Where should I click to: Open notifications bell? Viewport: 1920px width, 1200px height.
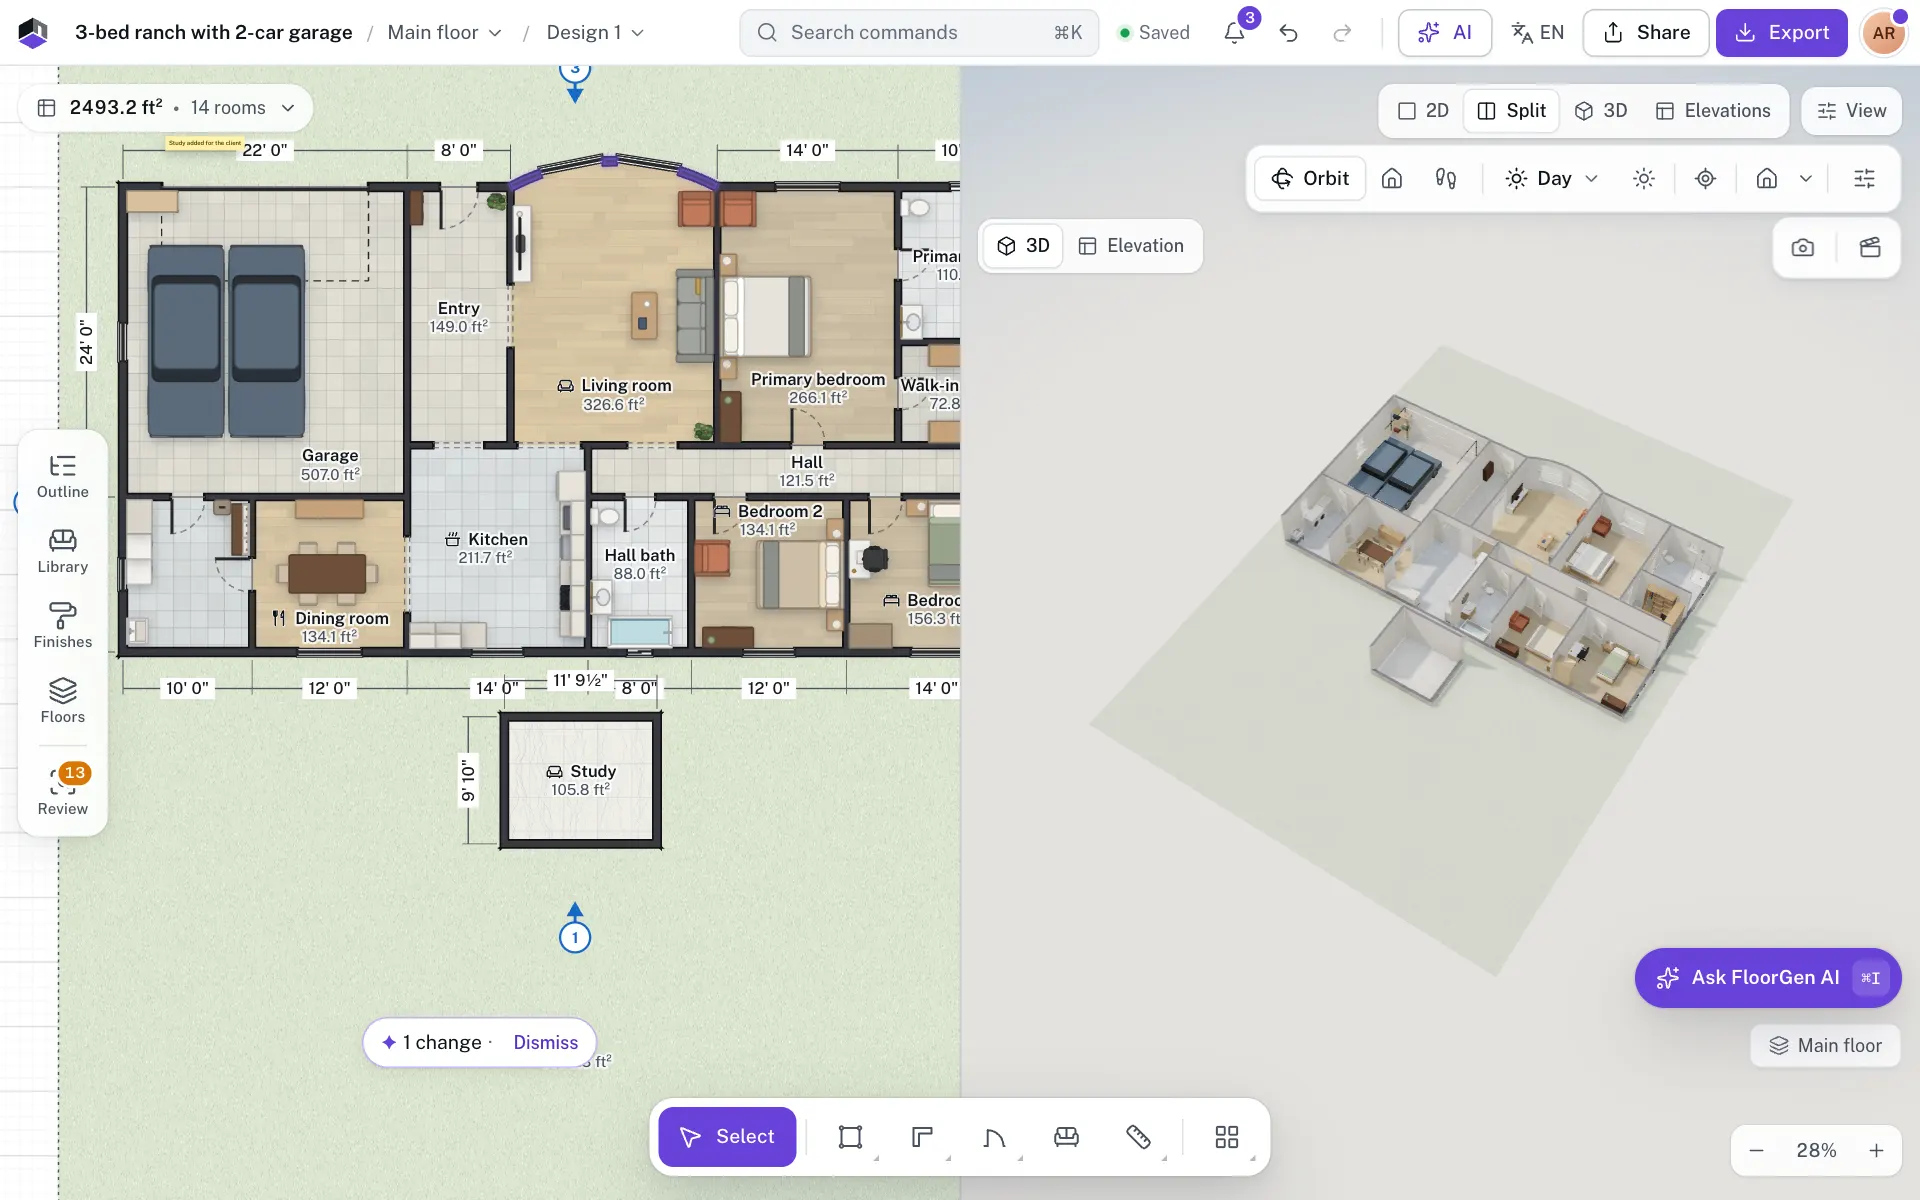pos(1235,33)
